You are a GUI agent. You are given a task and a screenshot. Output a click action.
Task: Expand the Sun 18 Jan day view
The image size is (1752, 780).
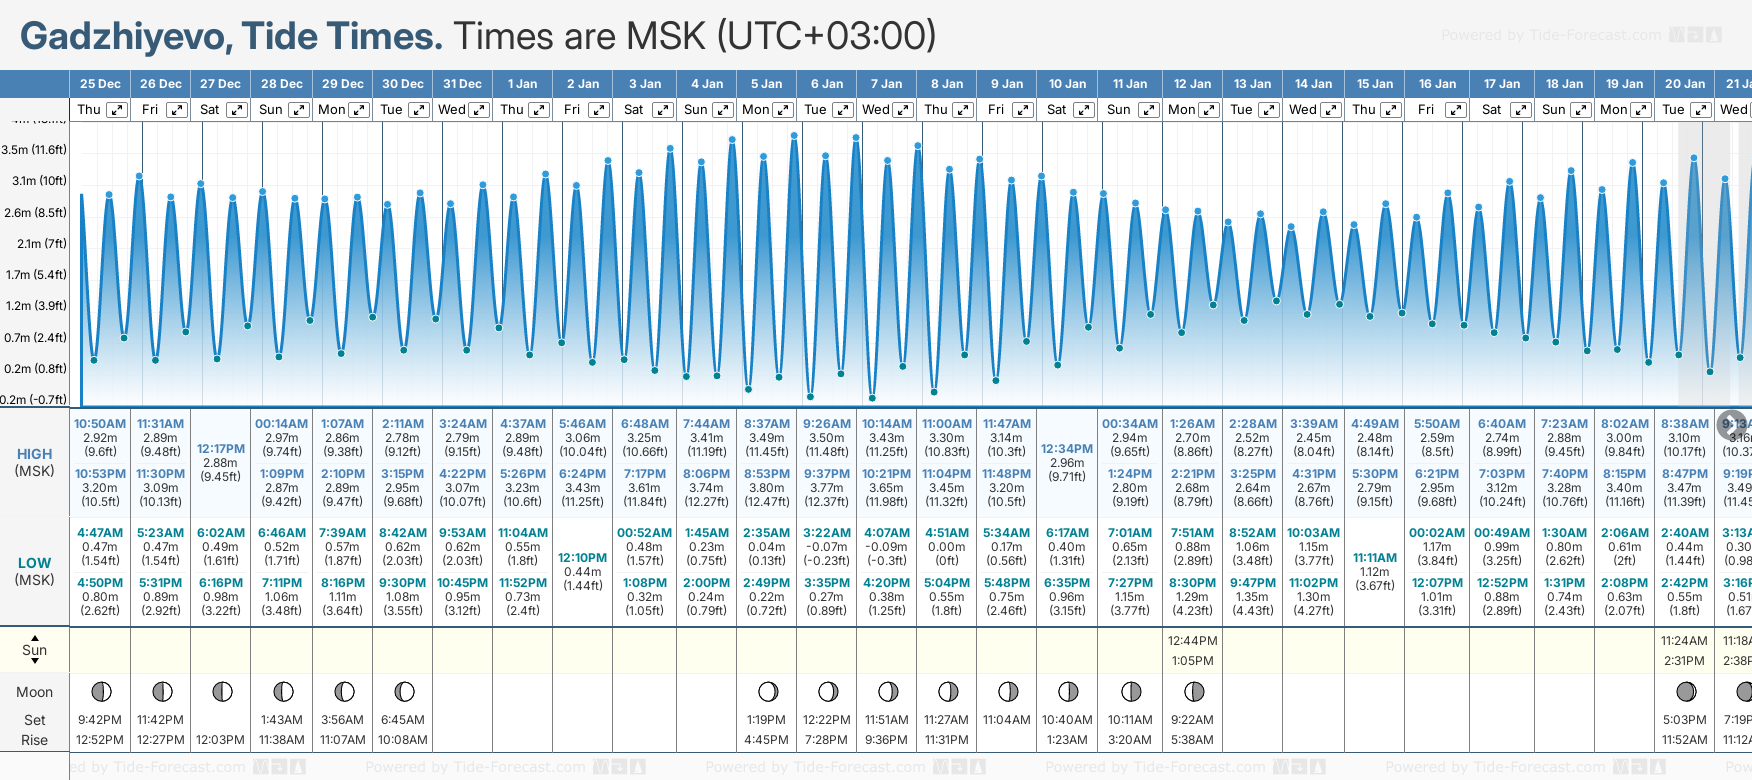pos(1581,110)
